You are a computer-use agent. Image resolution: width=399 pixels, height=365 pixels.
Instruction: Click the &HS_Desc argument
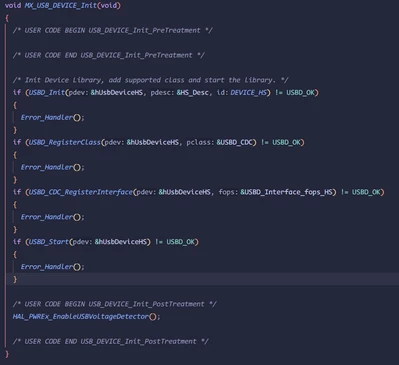tap(193, 92)
